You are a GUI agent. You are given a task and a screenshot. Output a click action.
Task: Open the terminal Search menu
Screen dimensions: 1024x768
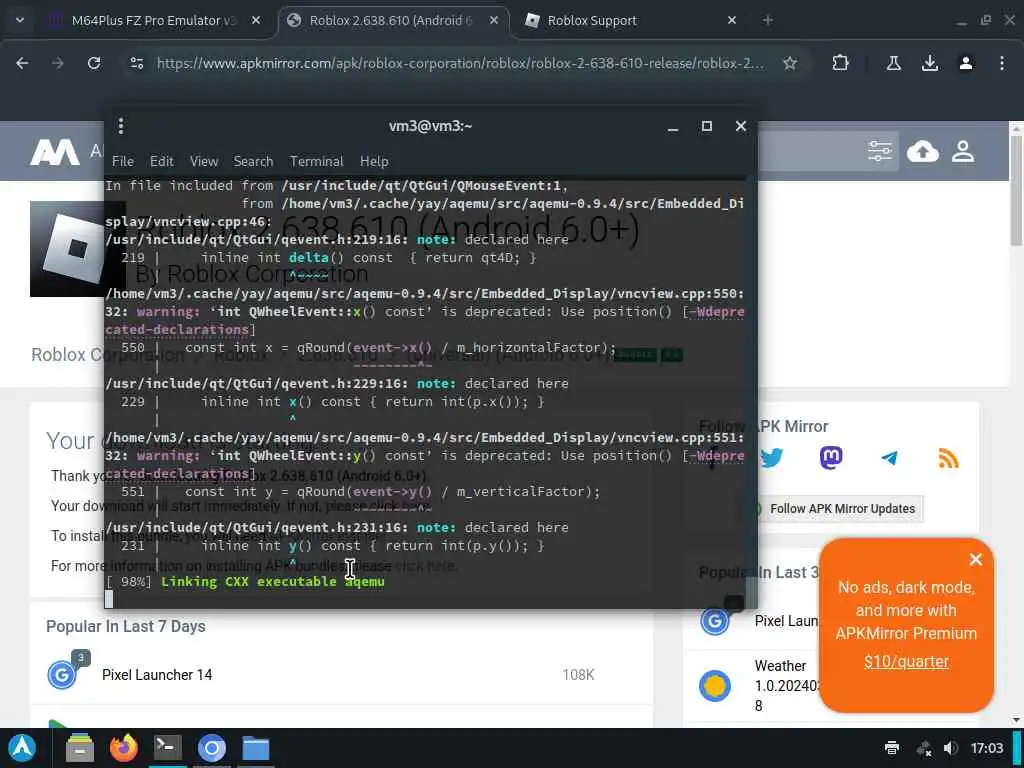[x=253, y=161]
